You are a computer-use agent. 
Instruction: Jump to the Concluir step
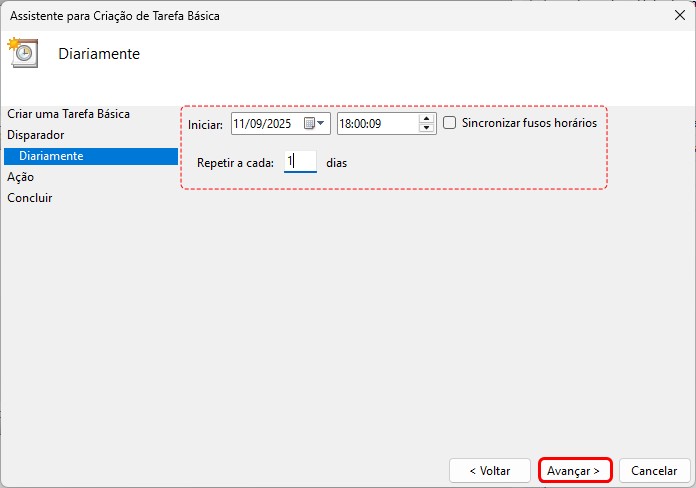tap(30, 198)
